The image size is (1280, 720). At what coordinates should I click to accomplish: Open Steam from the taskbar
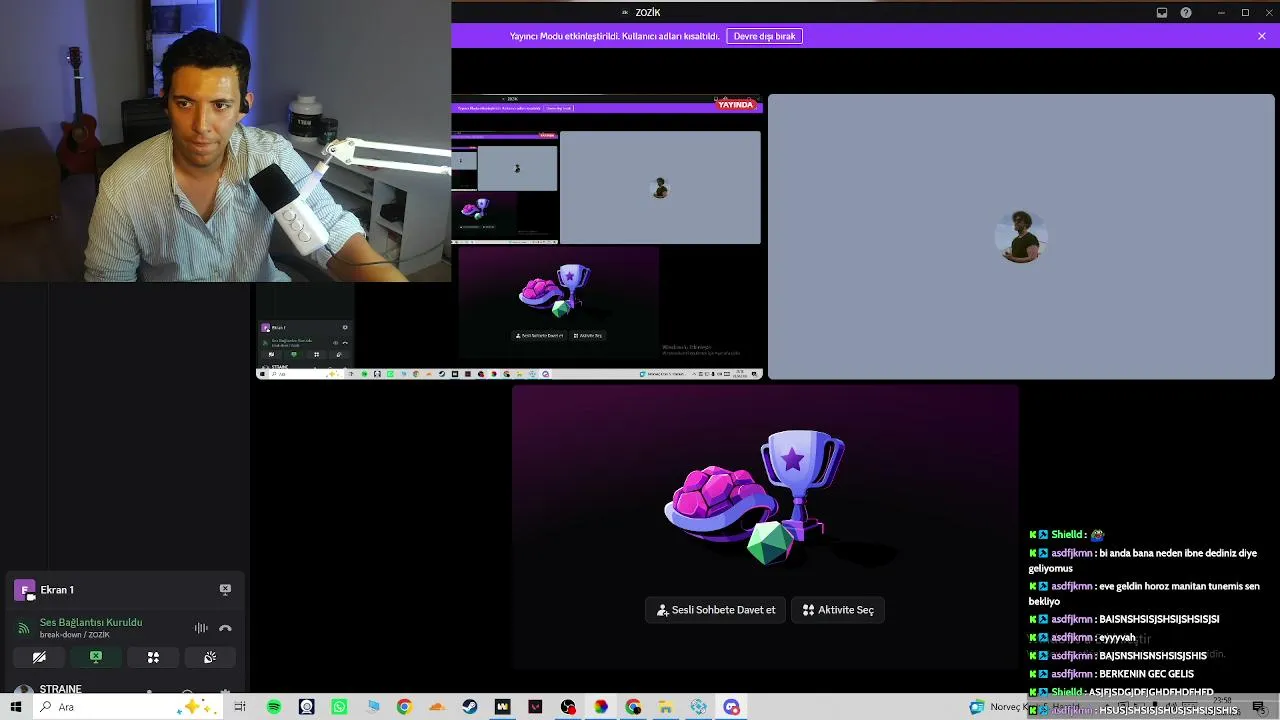pos(470,707)
